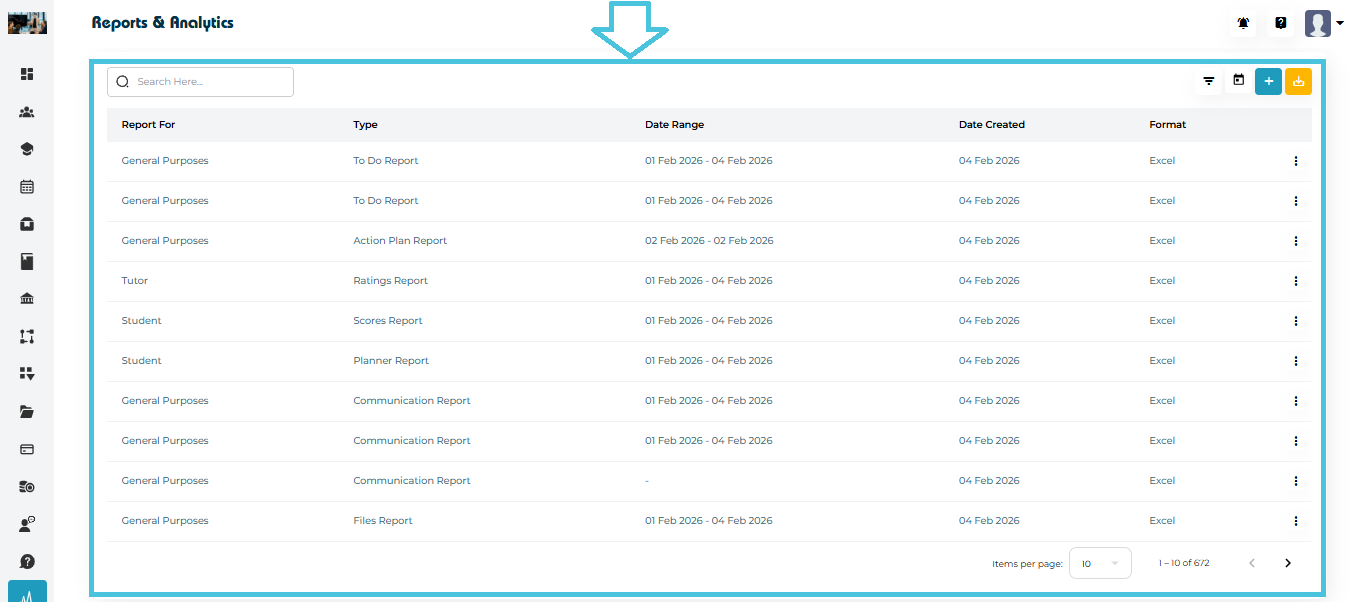Open the calendar date filter icon
This screenshot has height=602, width=1360.
[x=1238, y=81]
